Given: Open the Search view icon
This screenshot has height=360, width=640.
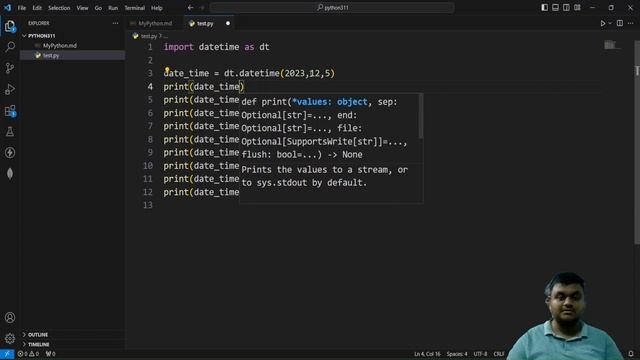Looking at the screenshot, I should tap(10, 47).
